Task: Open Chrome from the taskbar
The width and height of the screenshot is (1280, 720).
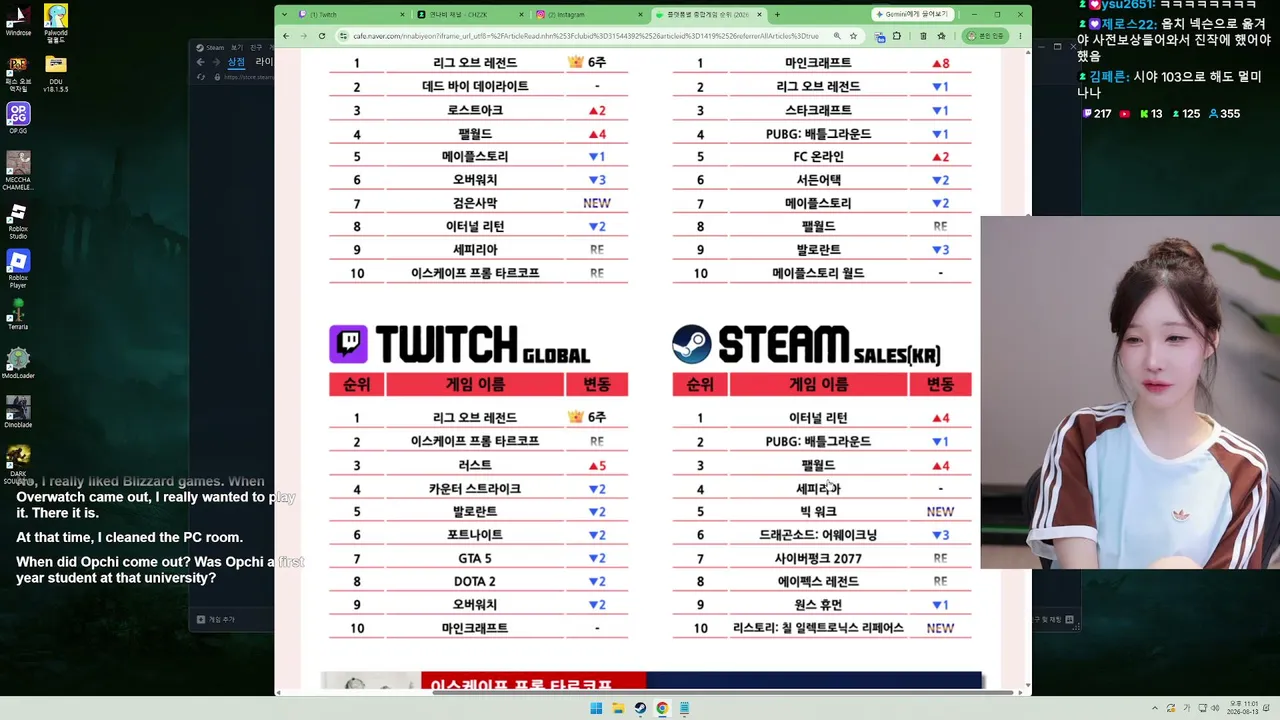Action: (x=662, y=708)
